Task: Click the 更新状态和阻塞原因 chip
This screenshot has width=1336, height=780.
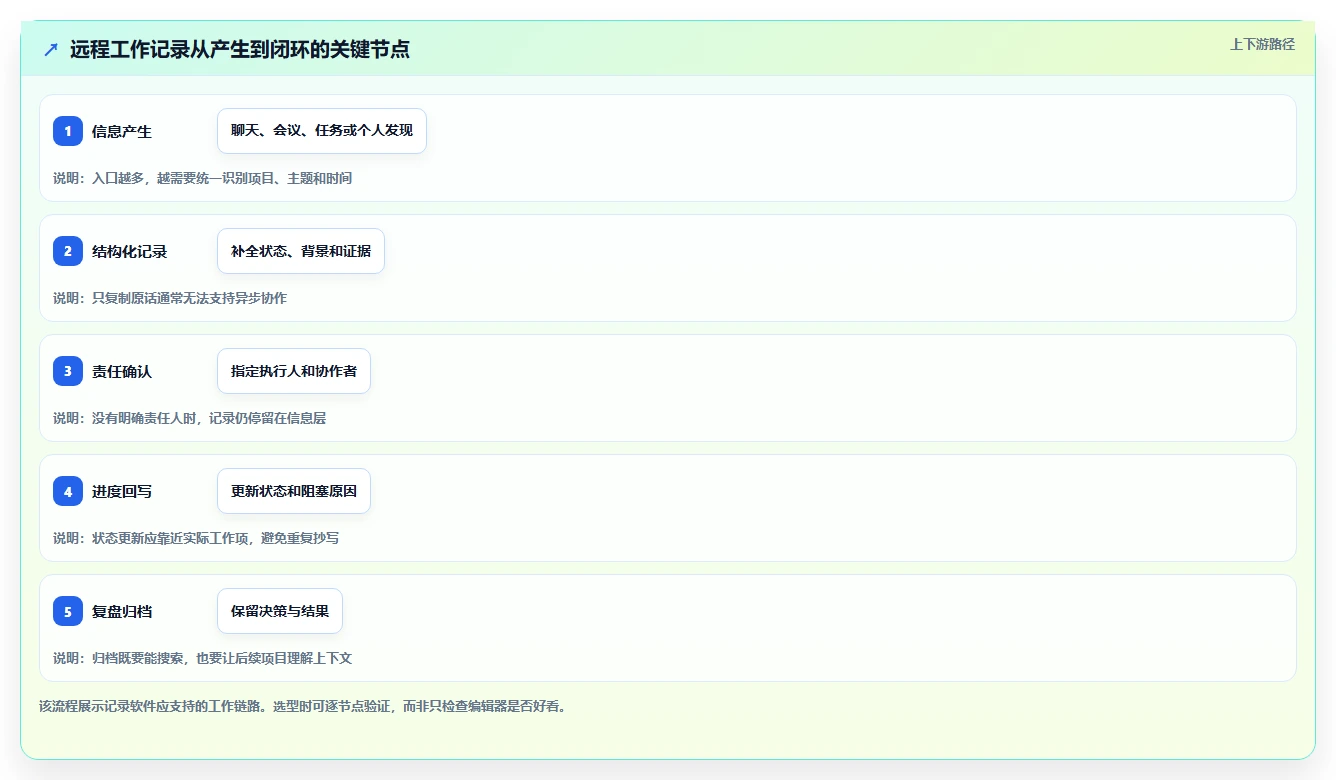Action: click(294, 491)
